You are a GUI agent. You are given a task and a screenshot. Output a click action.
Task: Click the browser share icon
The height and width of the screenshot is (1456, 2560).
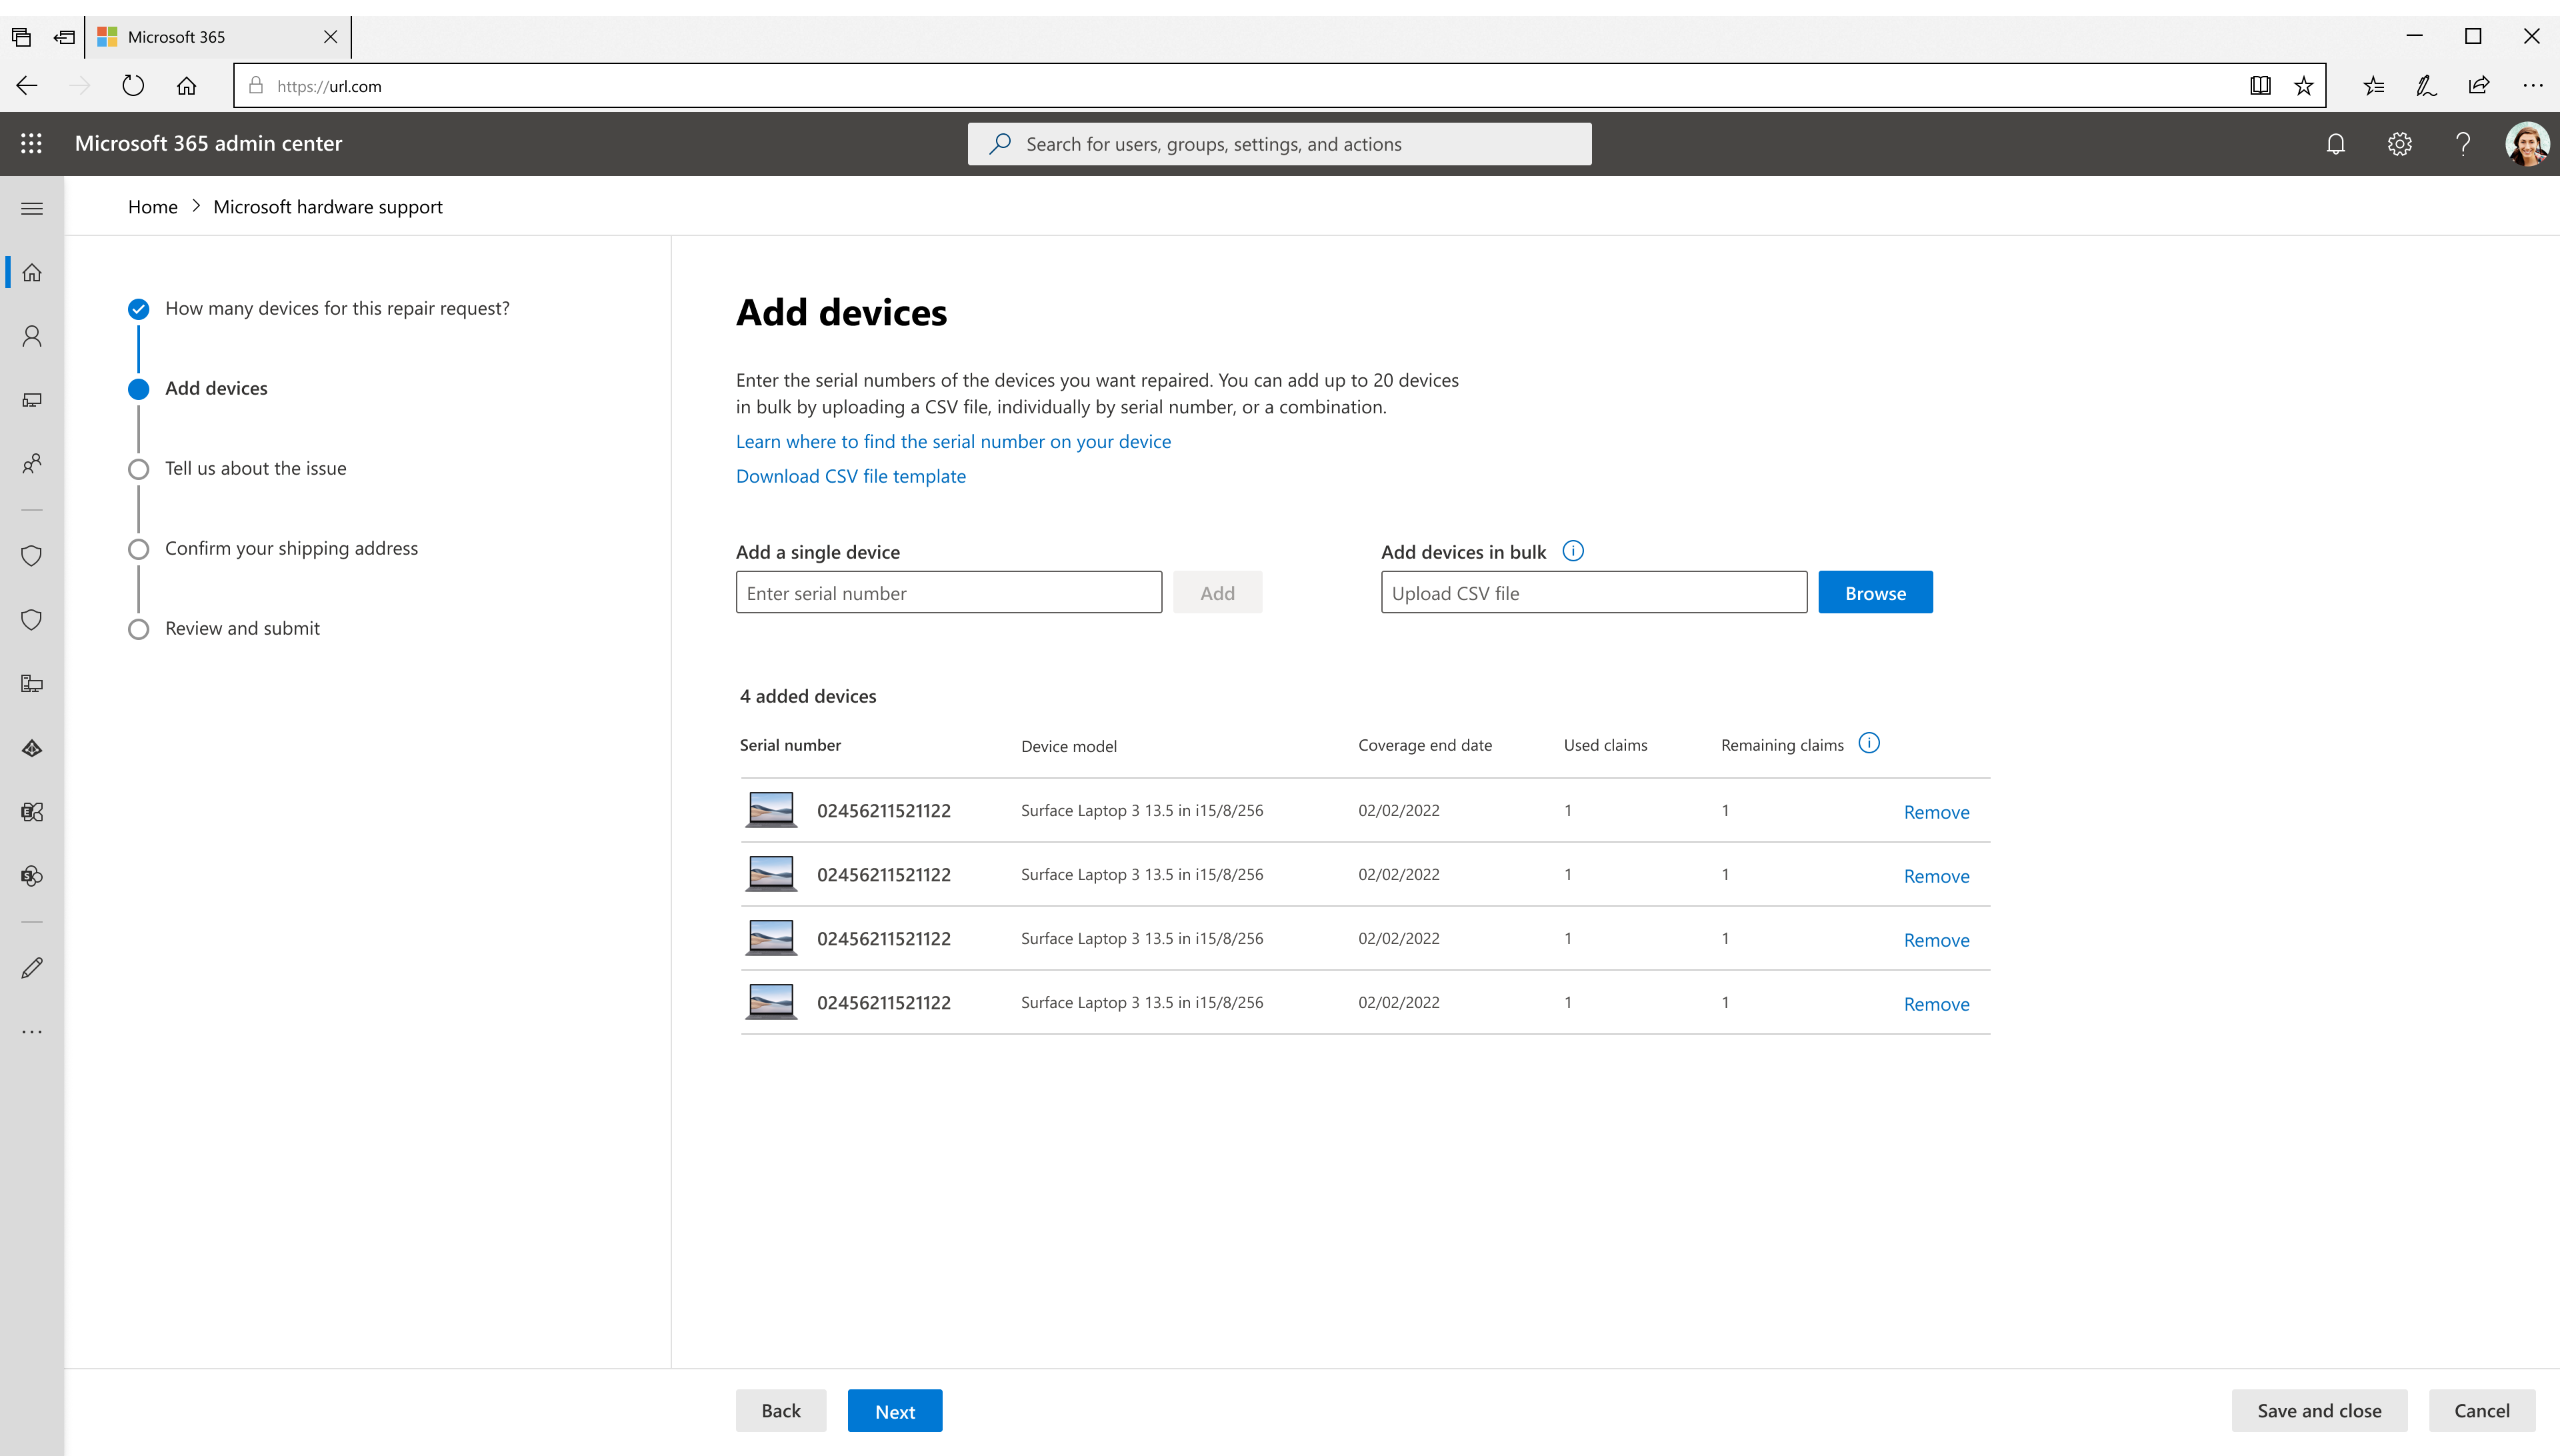[x=2479, y=86]
